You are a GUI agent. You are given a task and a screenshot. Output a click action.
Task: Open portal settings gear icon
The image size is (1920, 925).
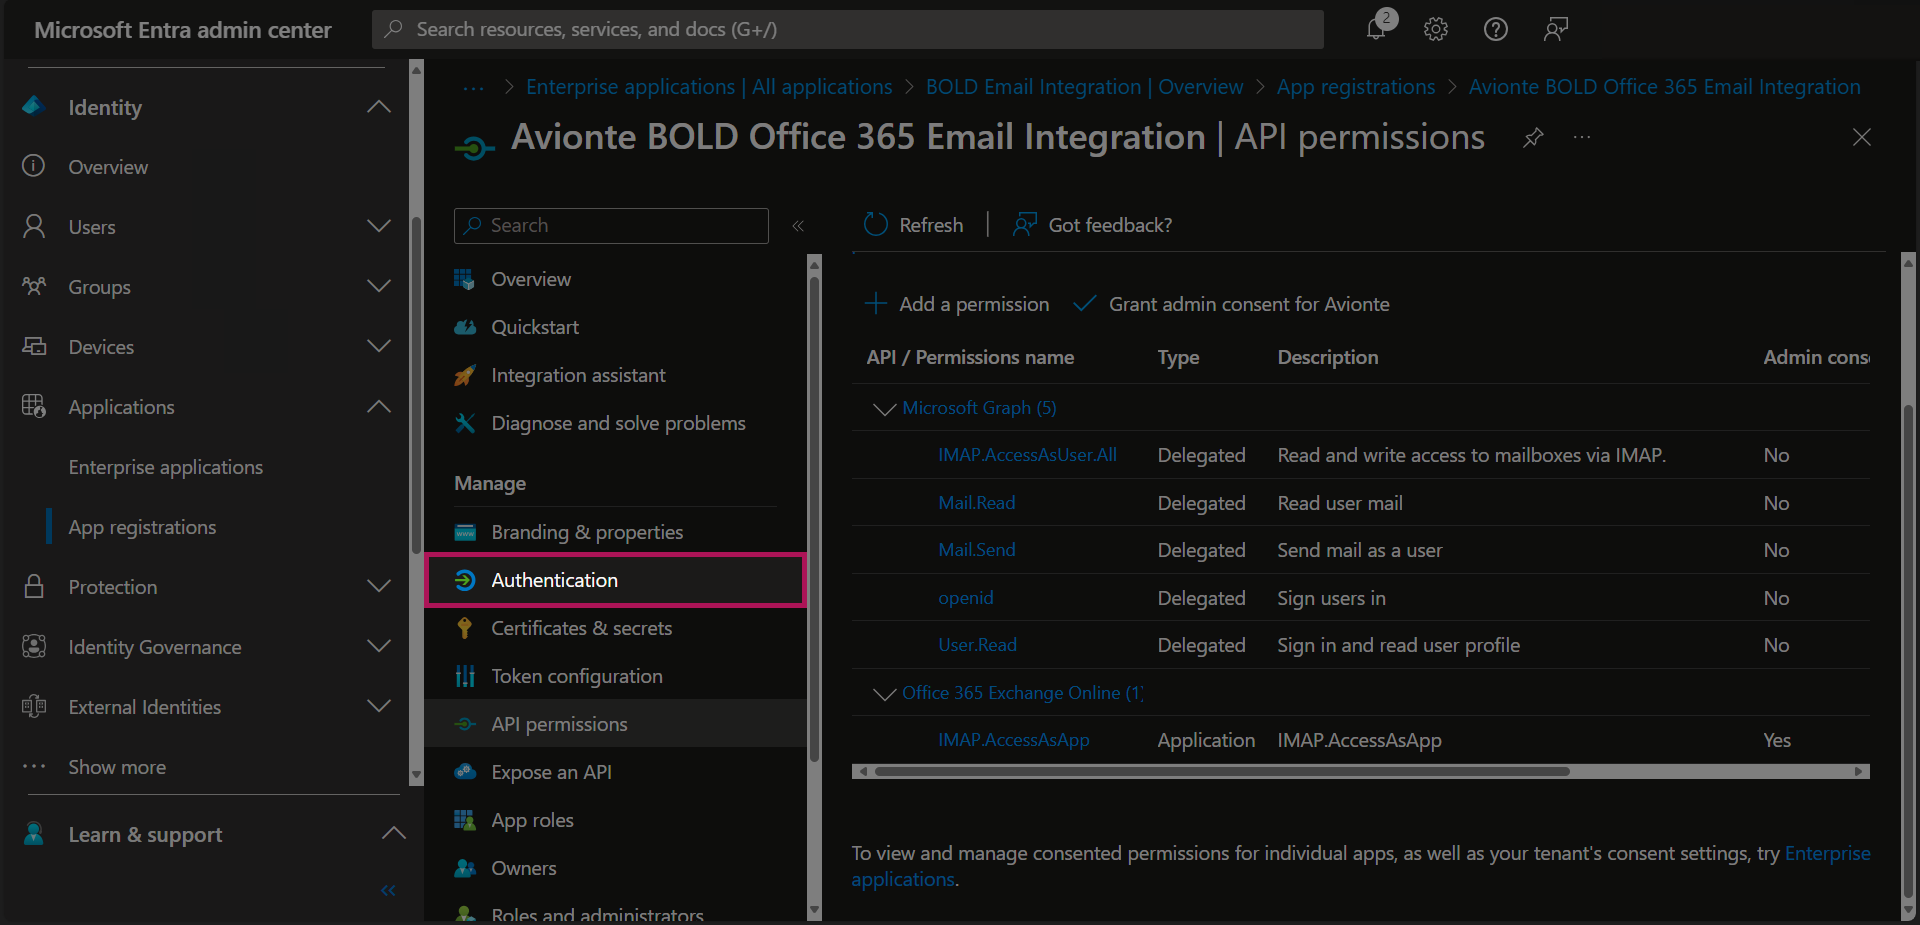coord(1436,29)
